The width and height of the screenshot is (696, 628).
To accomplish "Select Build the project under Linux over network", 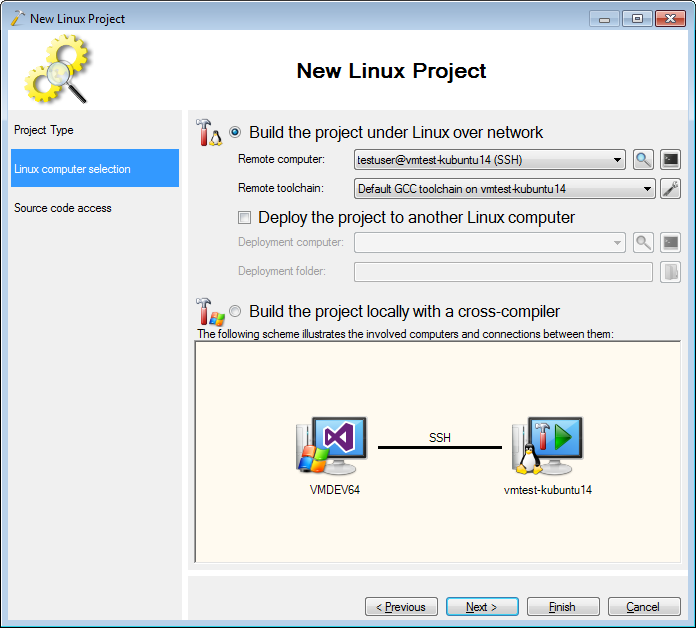I will pos(235,132).
